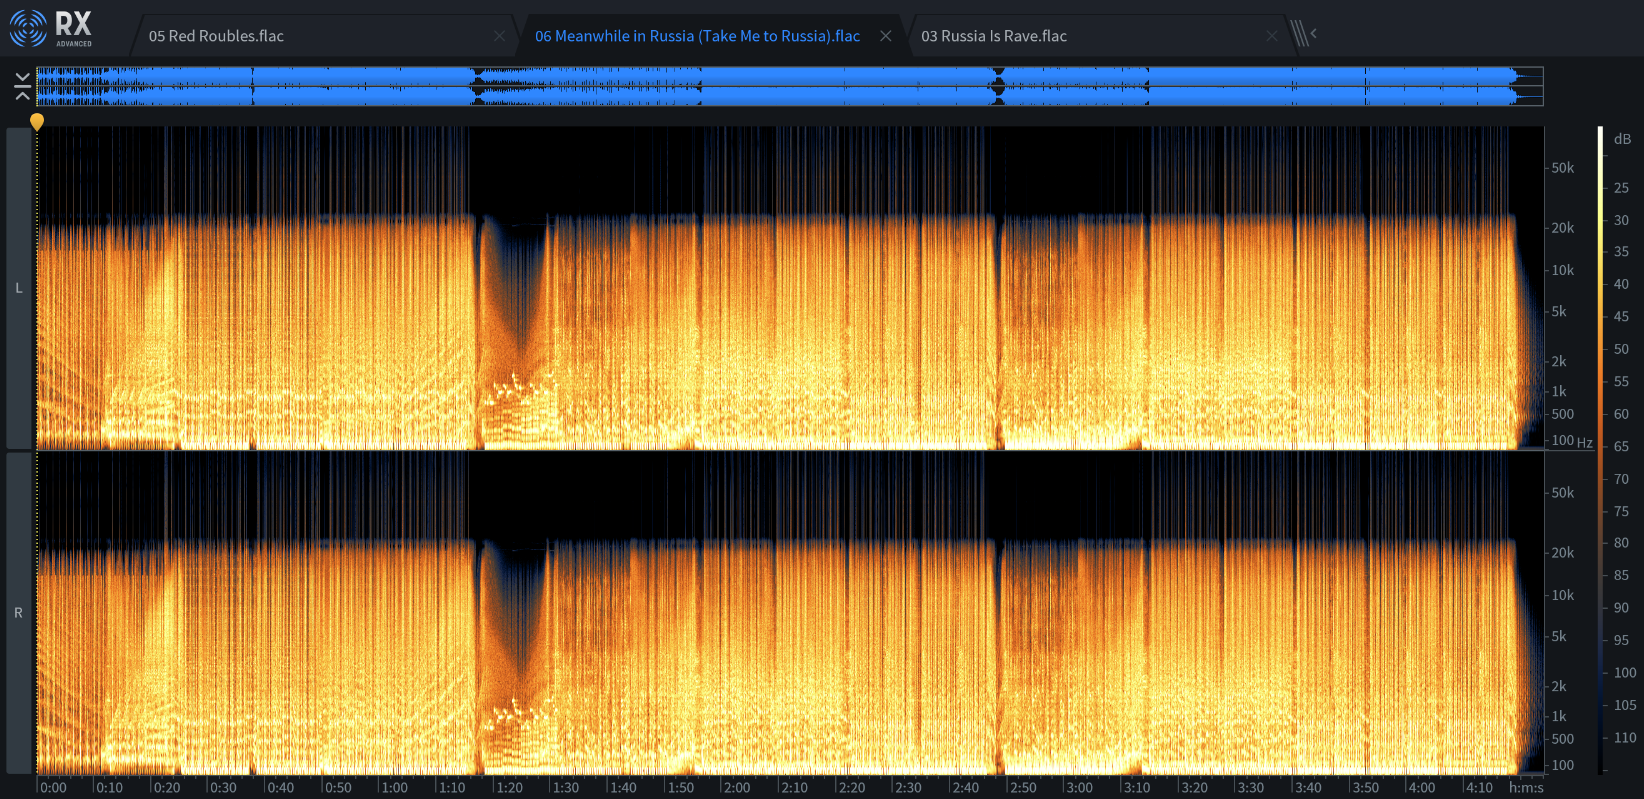Toggle the right channel R selector
The height and width of the screenshot is (799, 1644).
tap(19, 613)
